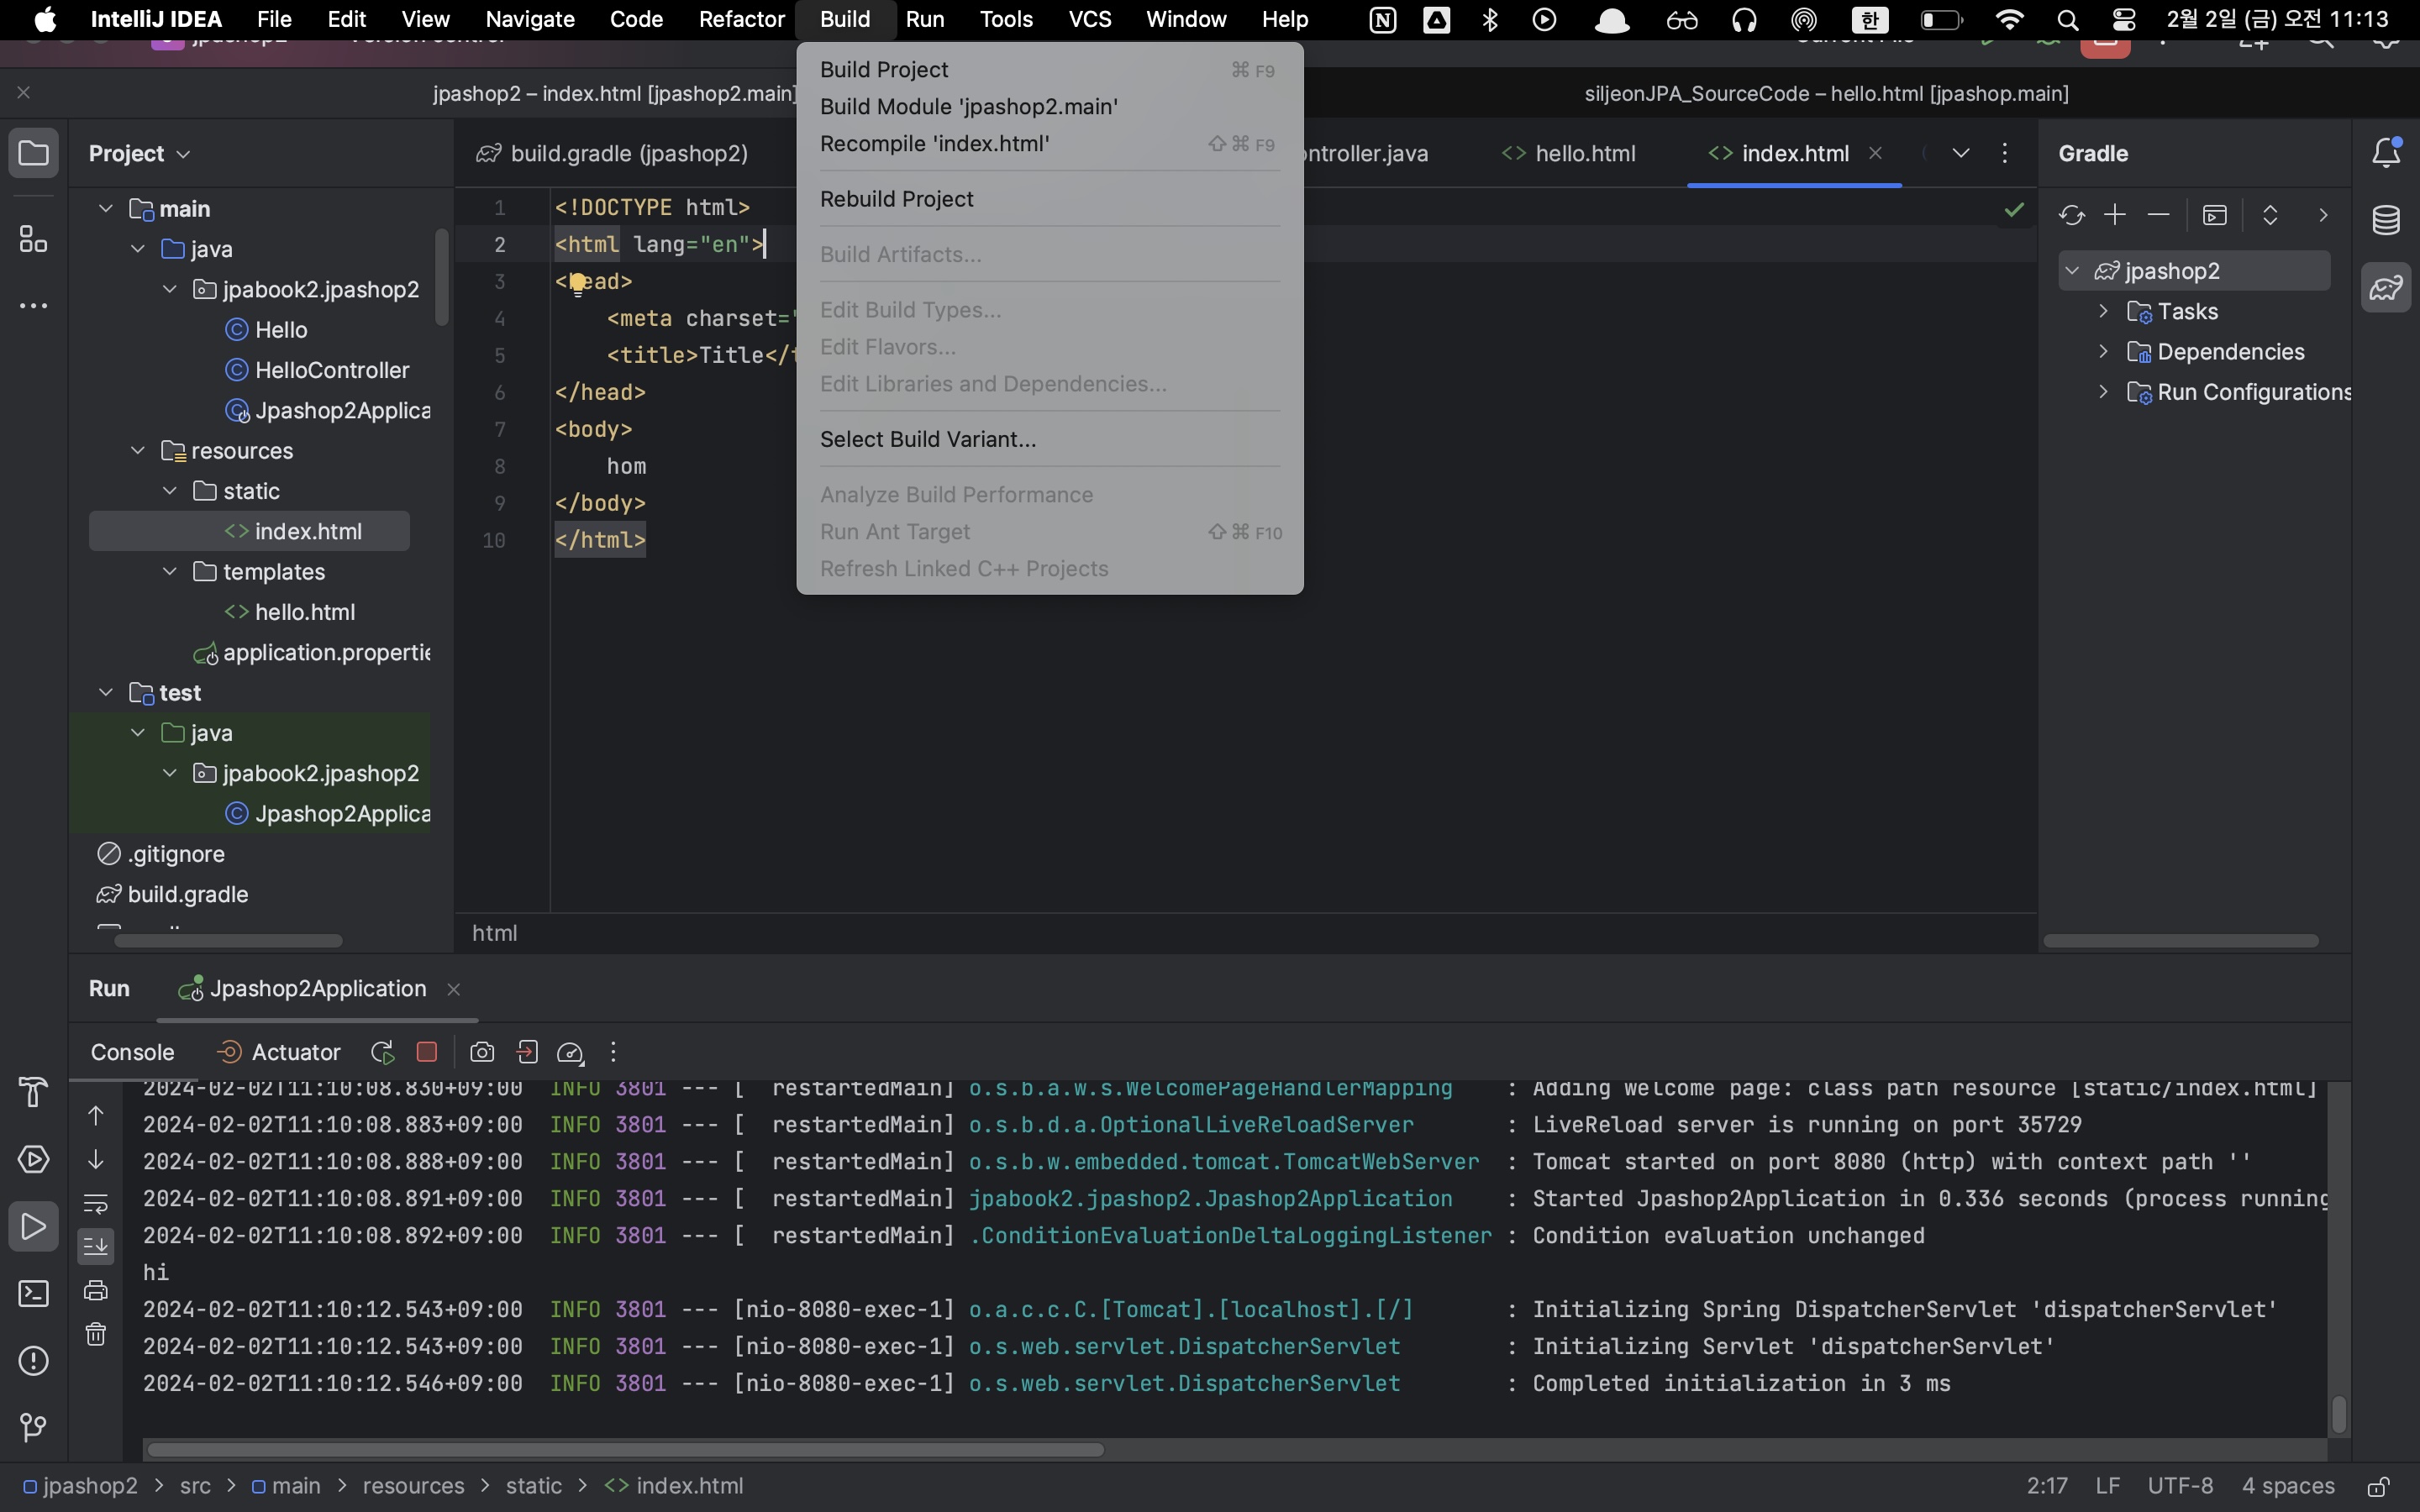Expand Run Configurations in Gradle panel
This screenshot has width=2420, height=1512.
click(2102, 392)
